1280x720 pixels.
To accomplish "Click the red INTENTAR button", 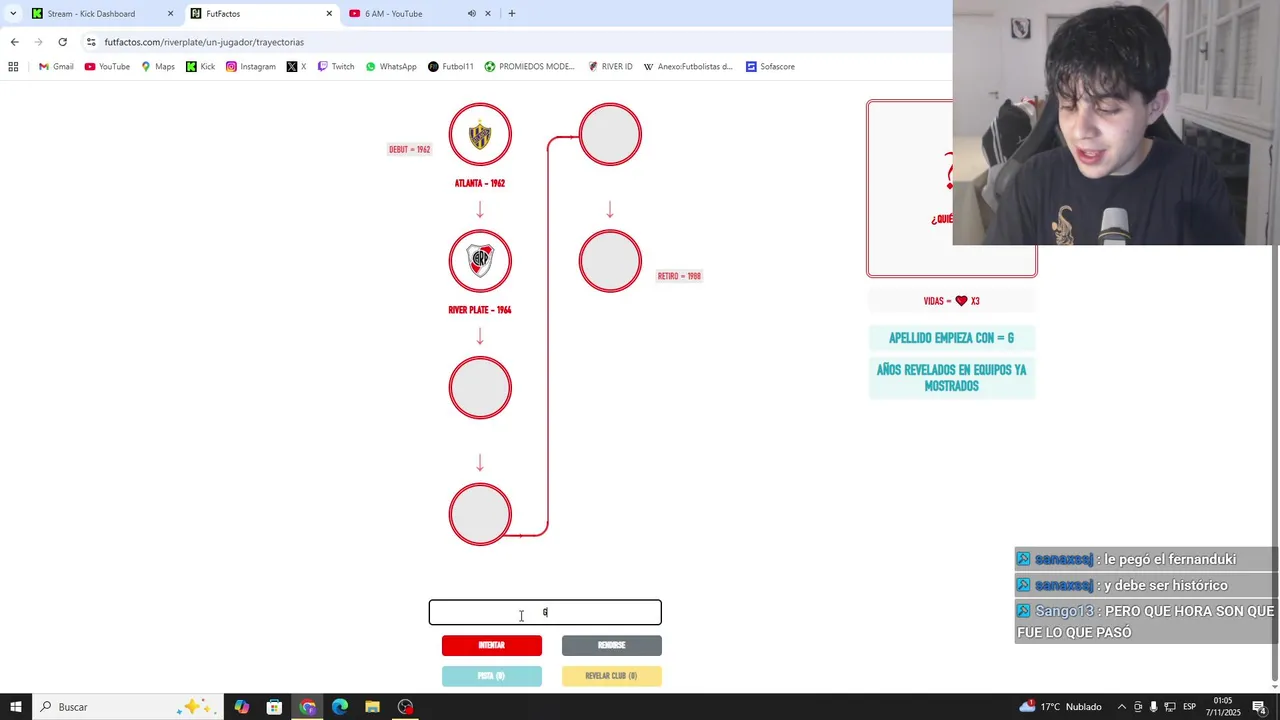I will click(x=492, y=645).
